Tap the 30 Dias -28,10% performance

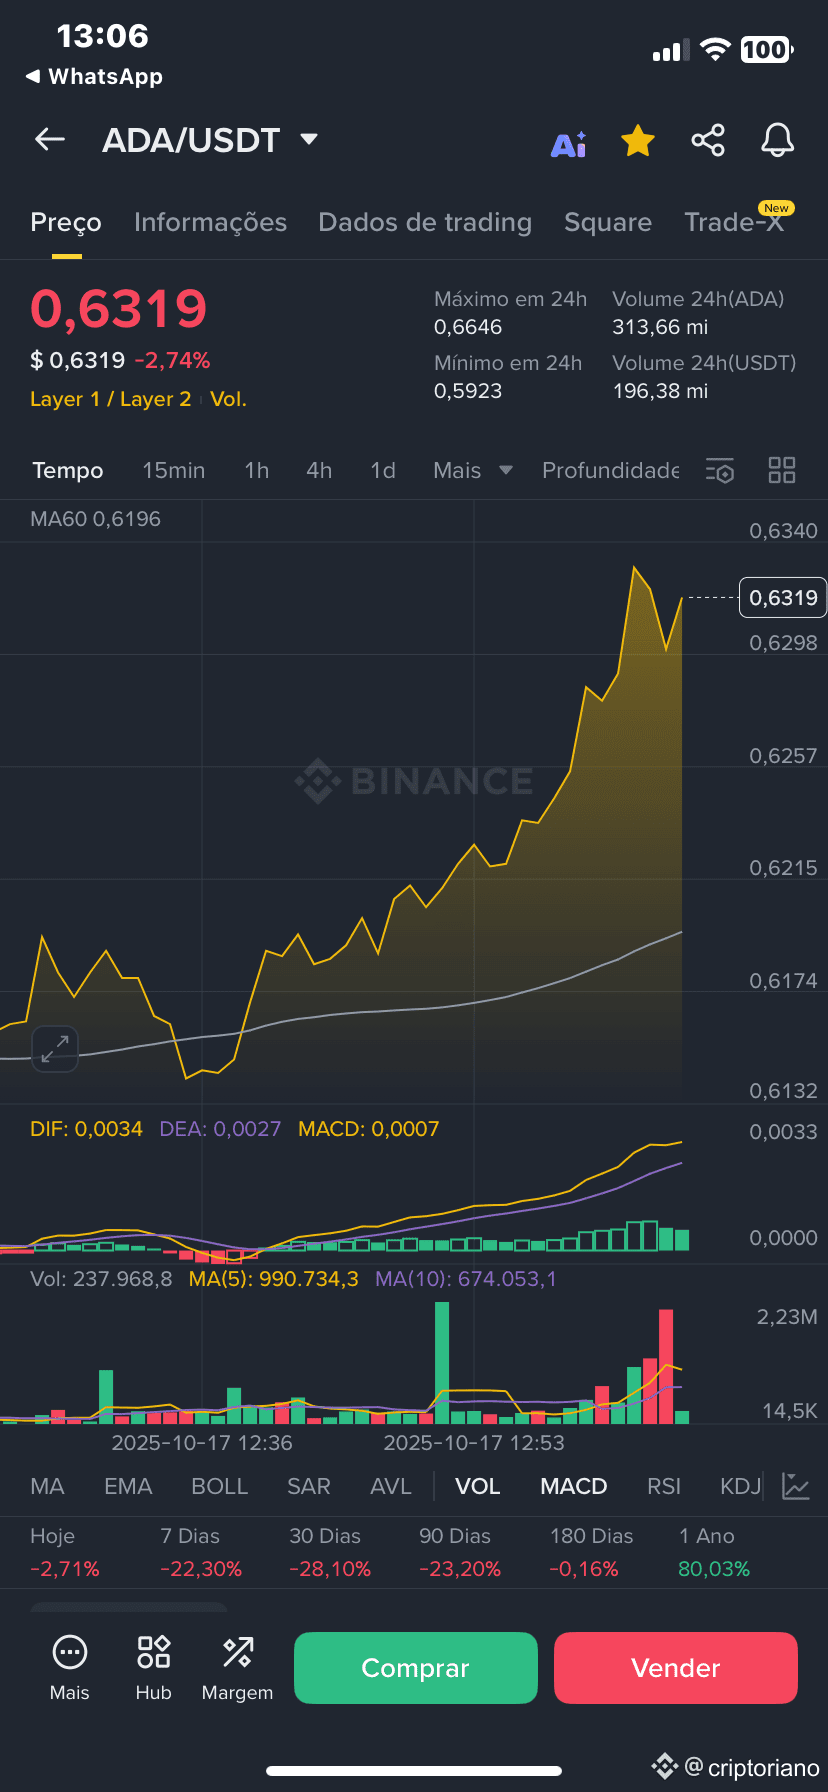330,1552
